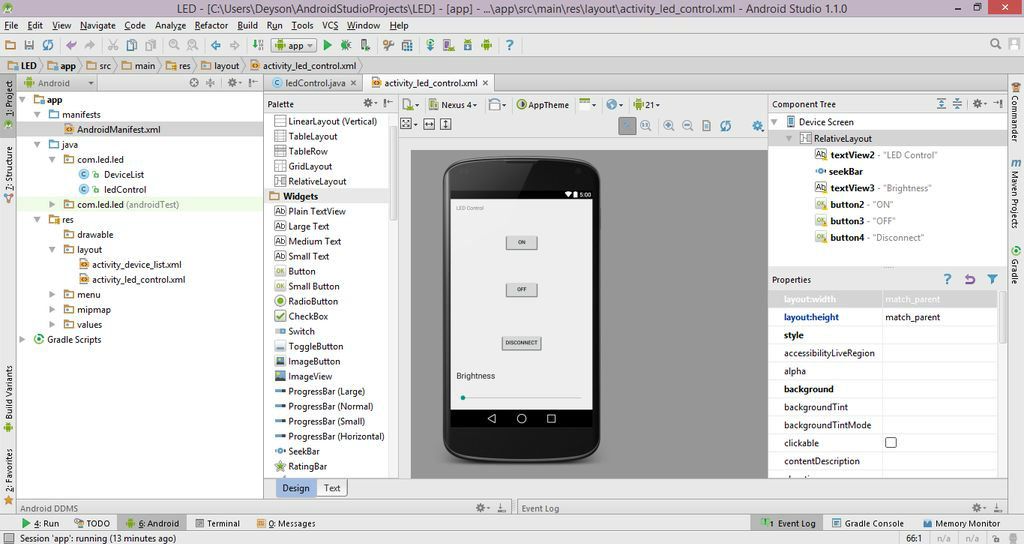Viewport: 1024px width, 544px height.
Task: Select AndroidManifest.xml in project tree
Action: (118, 129)
